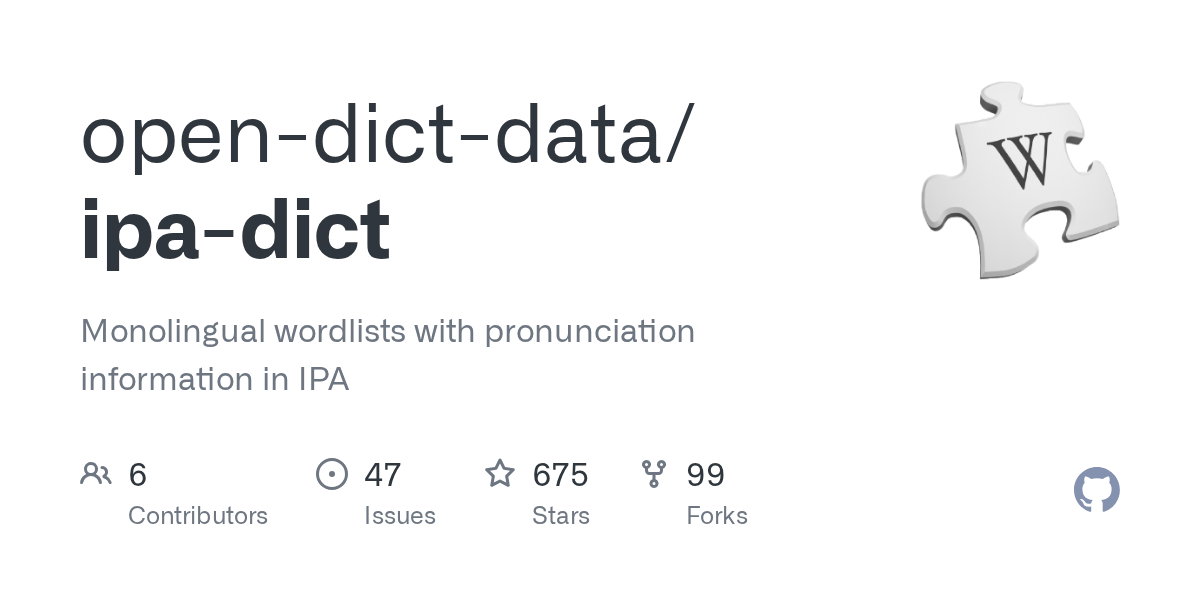The image size is (1200, 600).
Task: Click the GitHub Octocat logo
Action: pyautogui.click(x=1097, y=490)
